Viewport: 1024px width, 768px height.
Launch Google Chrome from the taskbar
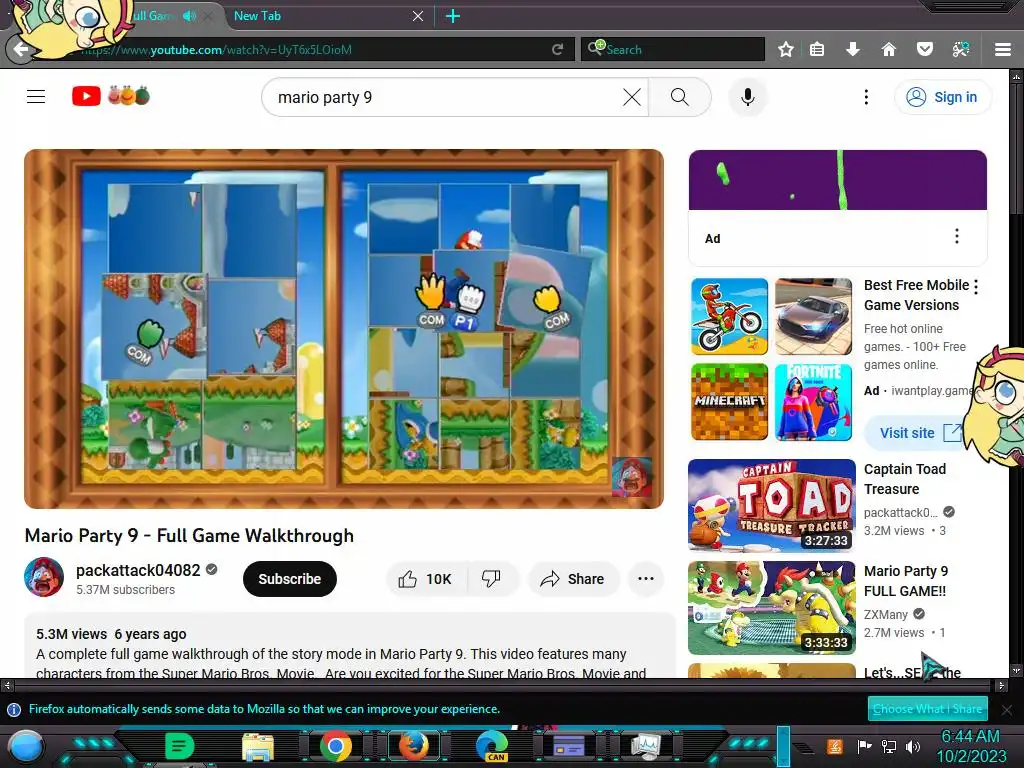pos(335,746)
